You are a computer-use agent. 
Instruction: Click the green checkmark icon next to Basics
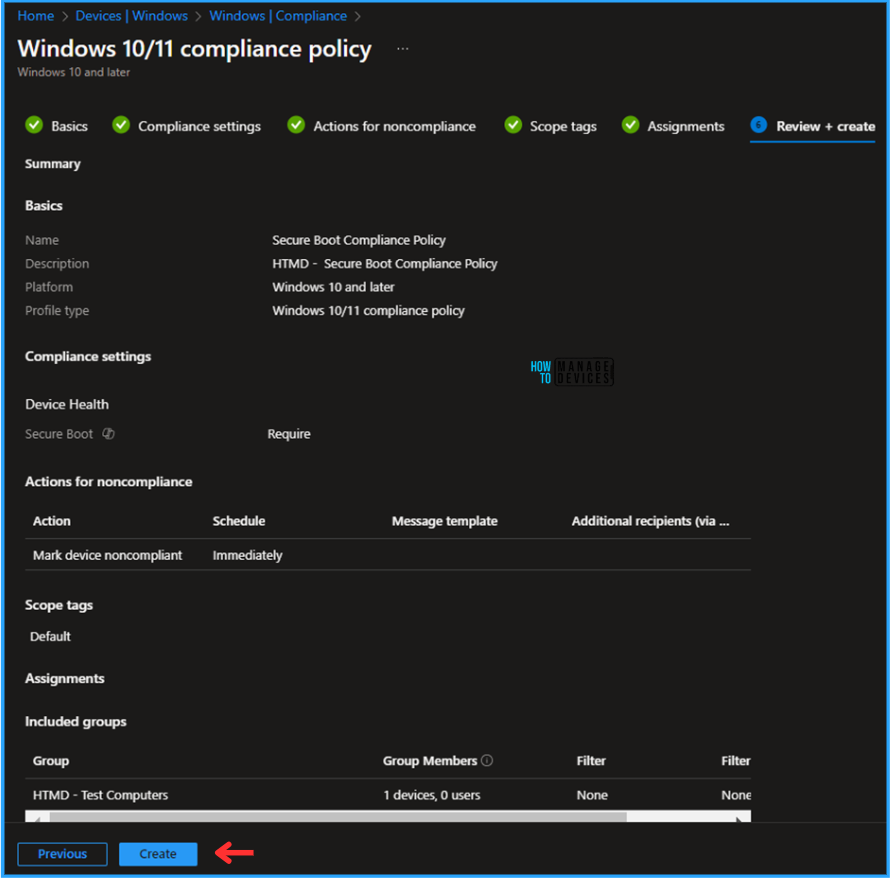34,125
